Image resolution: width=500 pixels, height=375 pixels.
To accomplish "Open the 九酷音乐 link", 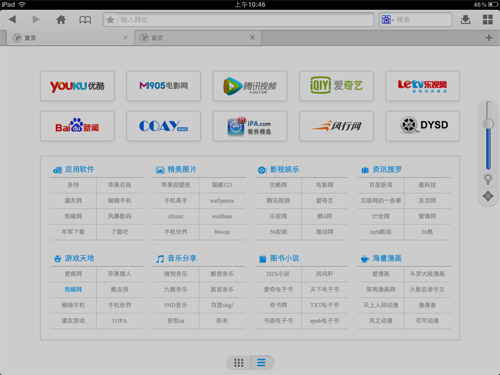I will [x=176, y=289].
